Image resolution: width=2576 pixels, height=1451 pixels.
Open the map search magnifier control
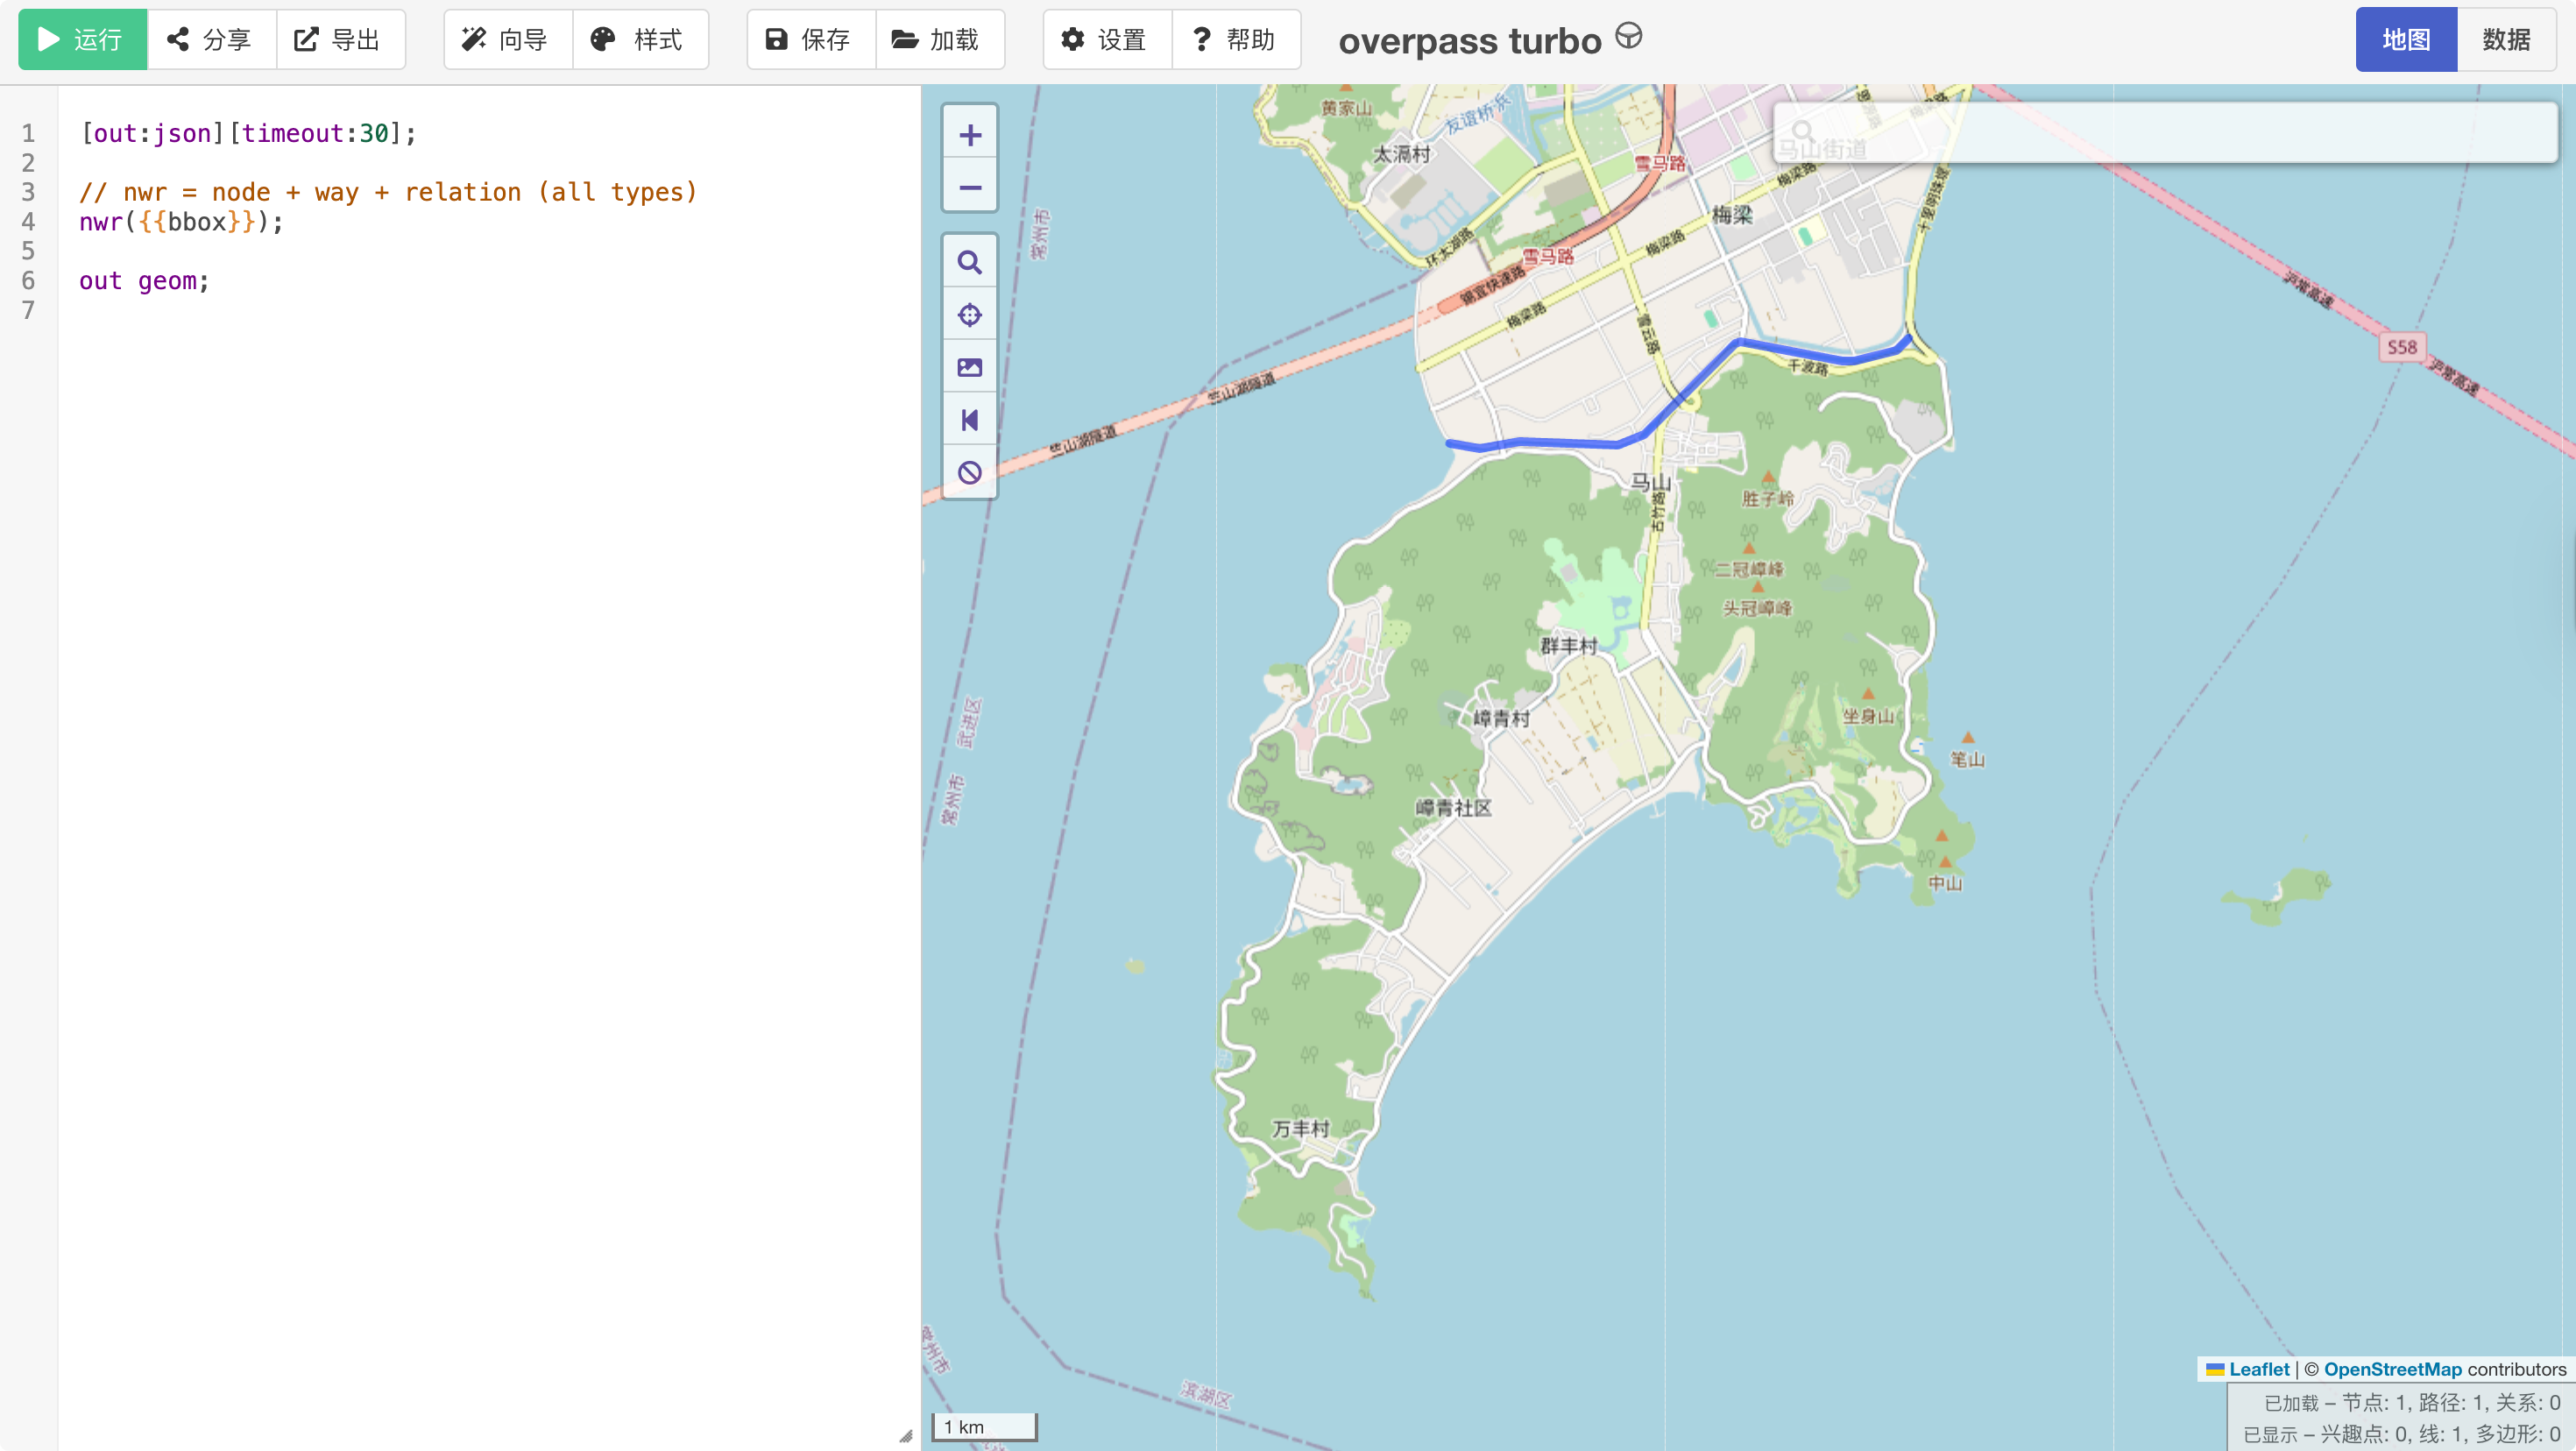point(969,263)
